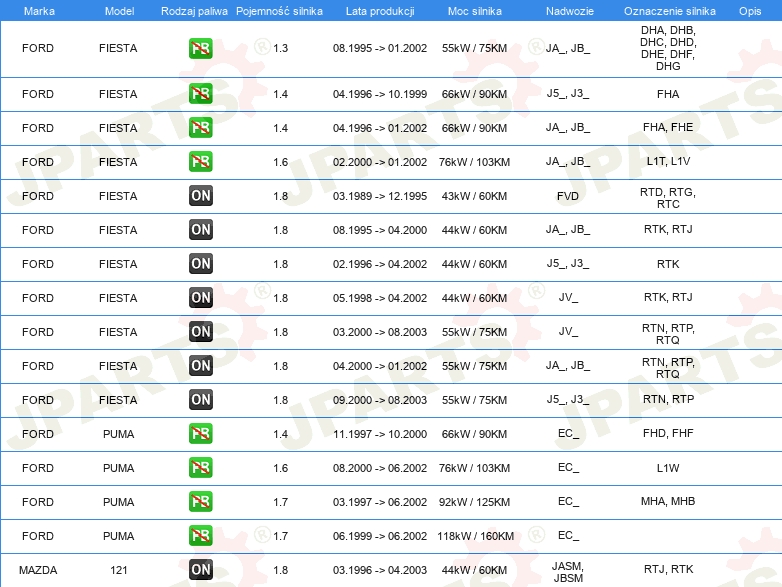Select the 92kW / 125KM power cell
This screenshot has width=782, height=587.
click(474, 502)
